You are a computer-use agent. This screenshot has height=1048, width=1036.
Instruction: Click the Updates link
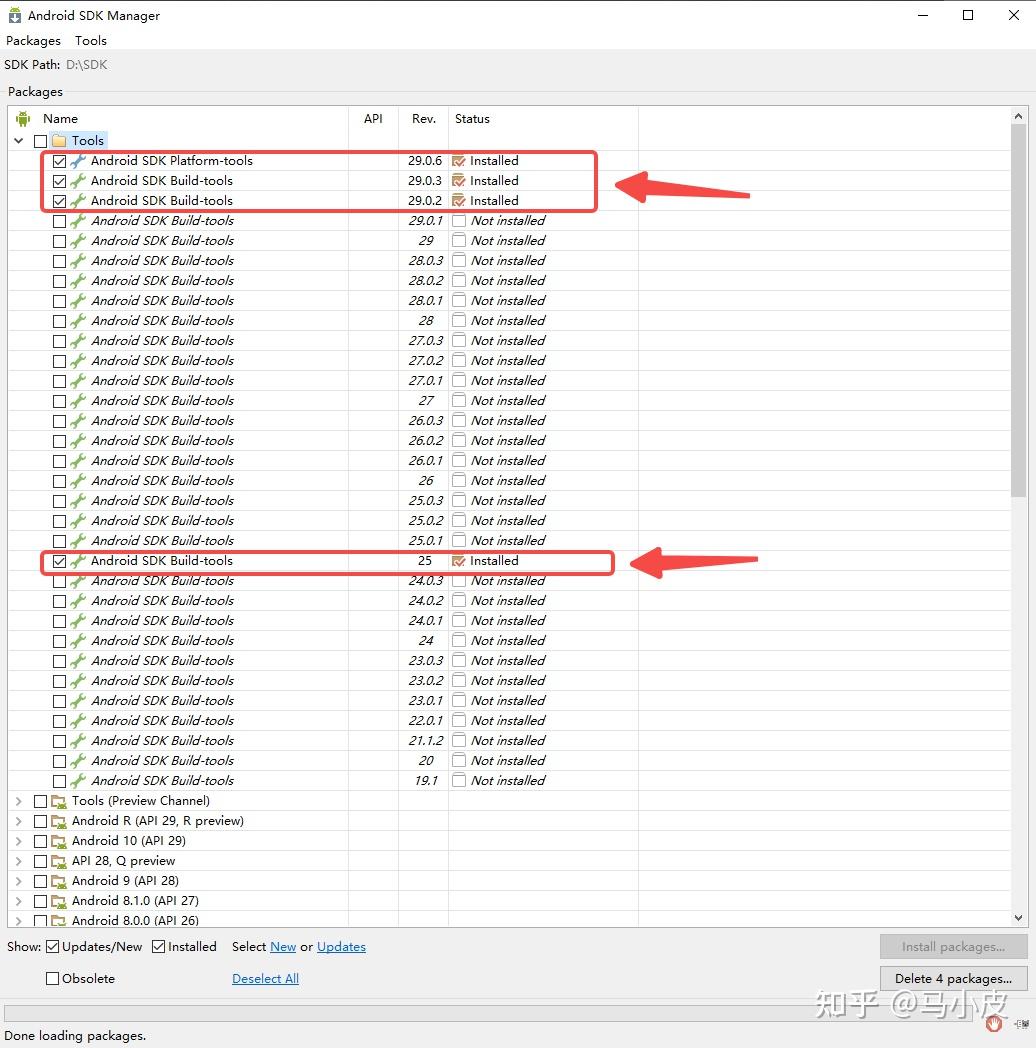coord(342,947)
